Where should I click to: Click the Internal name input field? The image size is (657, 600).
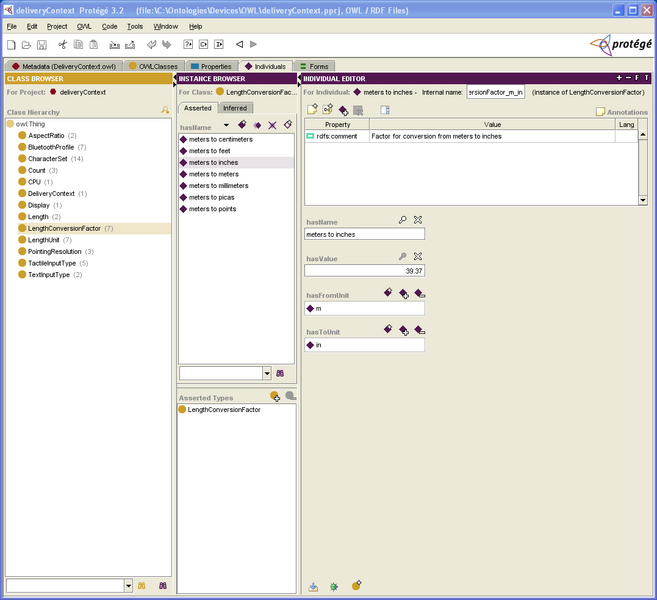(495, 92)
